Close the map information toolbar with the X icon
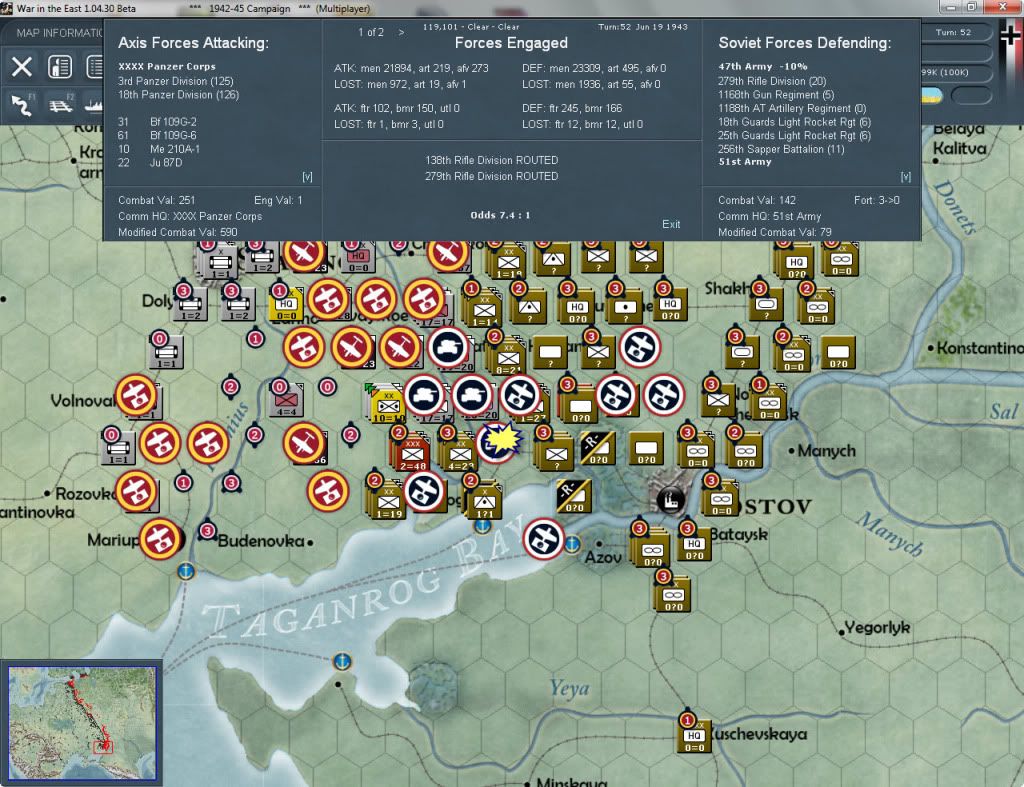Image resolution: width=1024 pixels, height=787 pixels. pyautogui.click(x=22, y=67)
